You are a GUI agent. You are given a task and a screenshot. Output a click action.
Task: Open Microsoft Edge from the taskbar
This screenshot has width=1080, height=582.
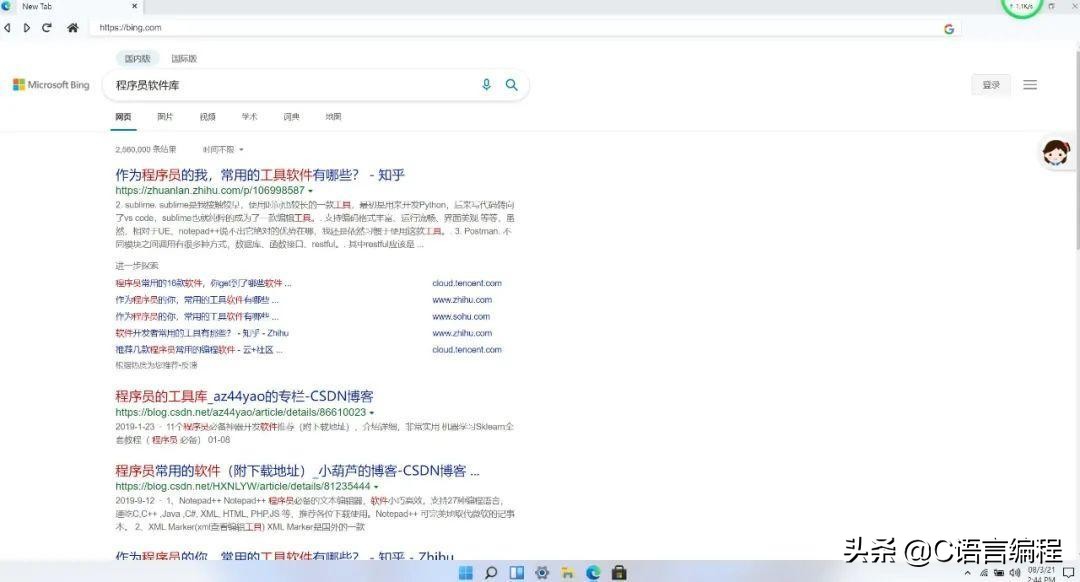click(x=592, y=573)
